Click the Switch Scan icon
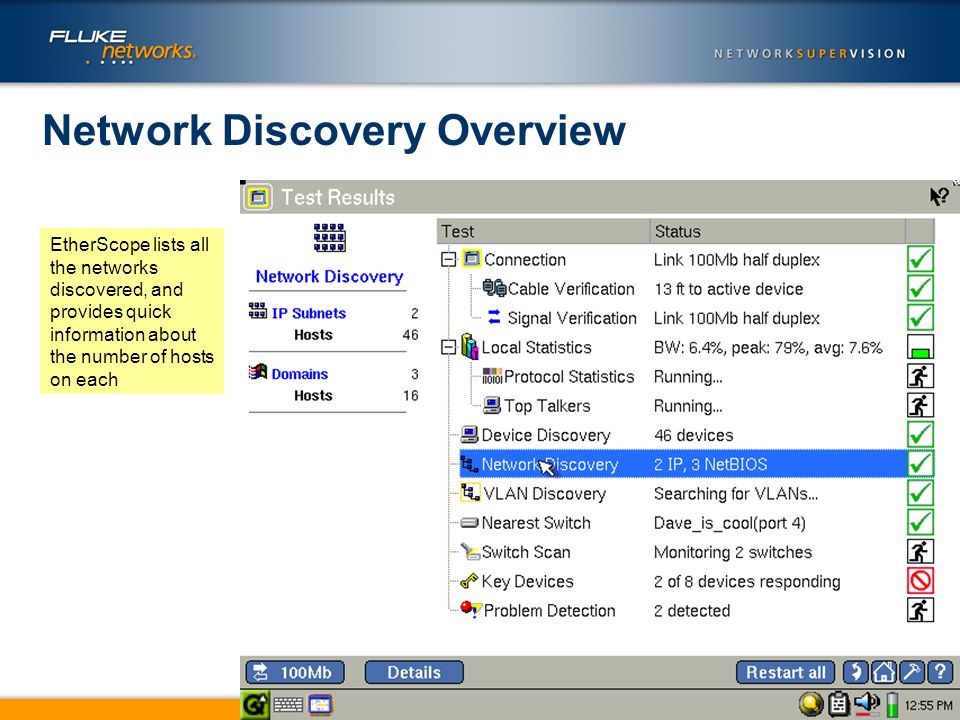 coord(470,552)
